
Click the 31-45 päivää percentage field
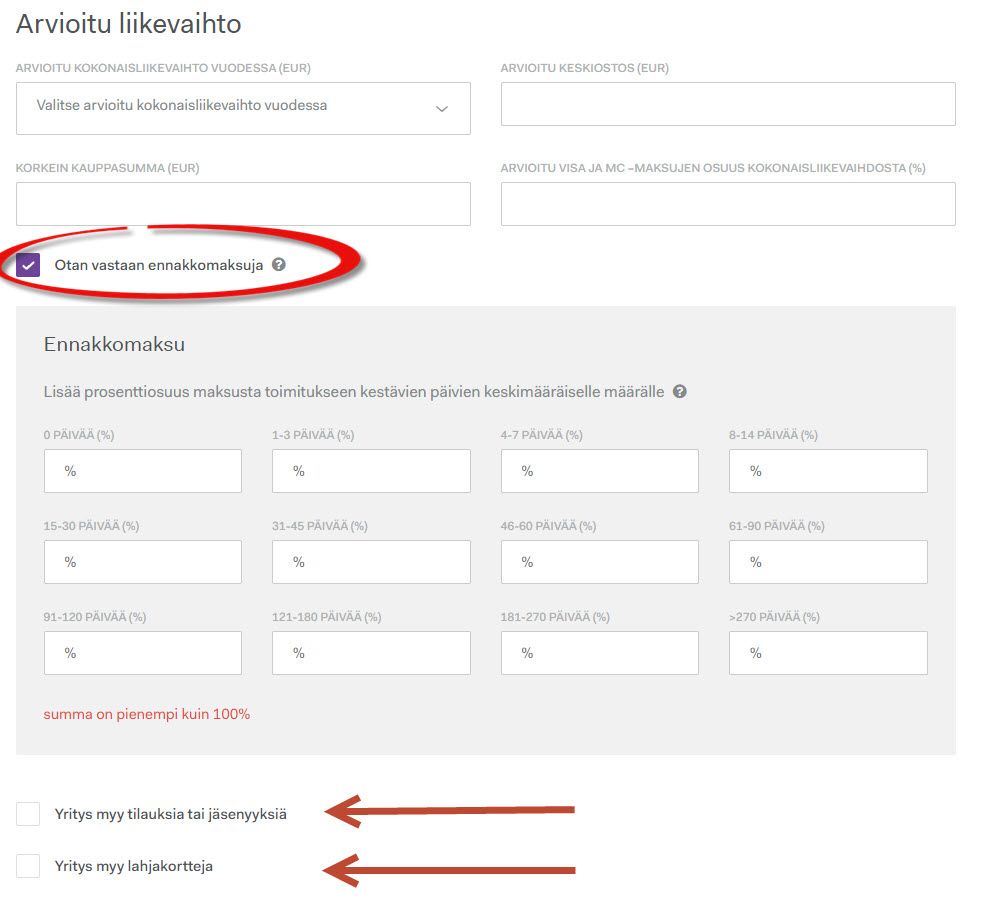point(371,562)
